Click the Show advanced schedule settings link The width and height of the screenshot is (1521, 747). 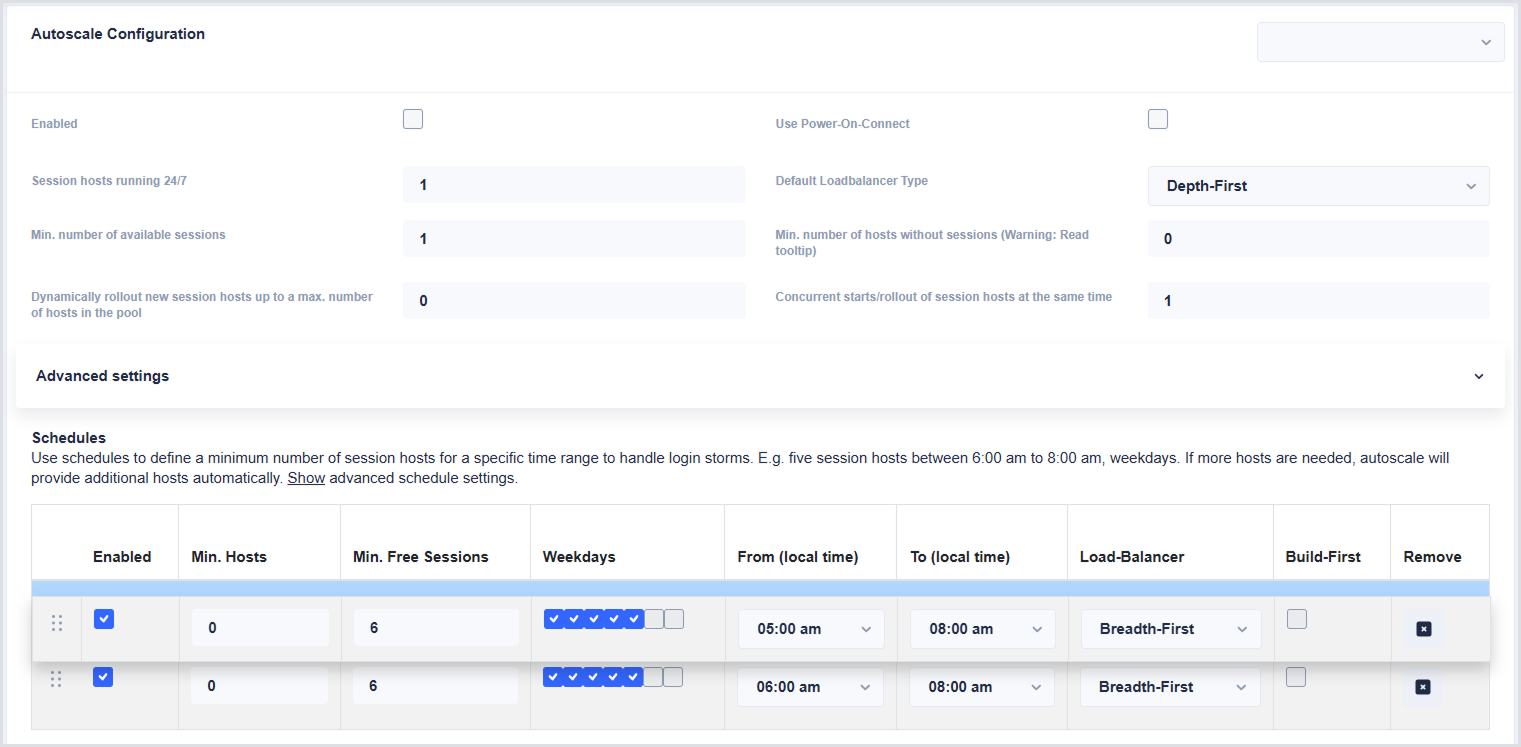306,478
